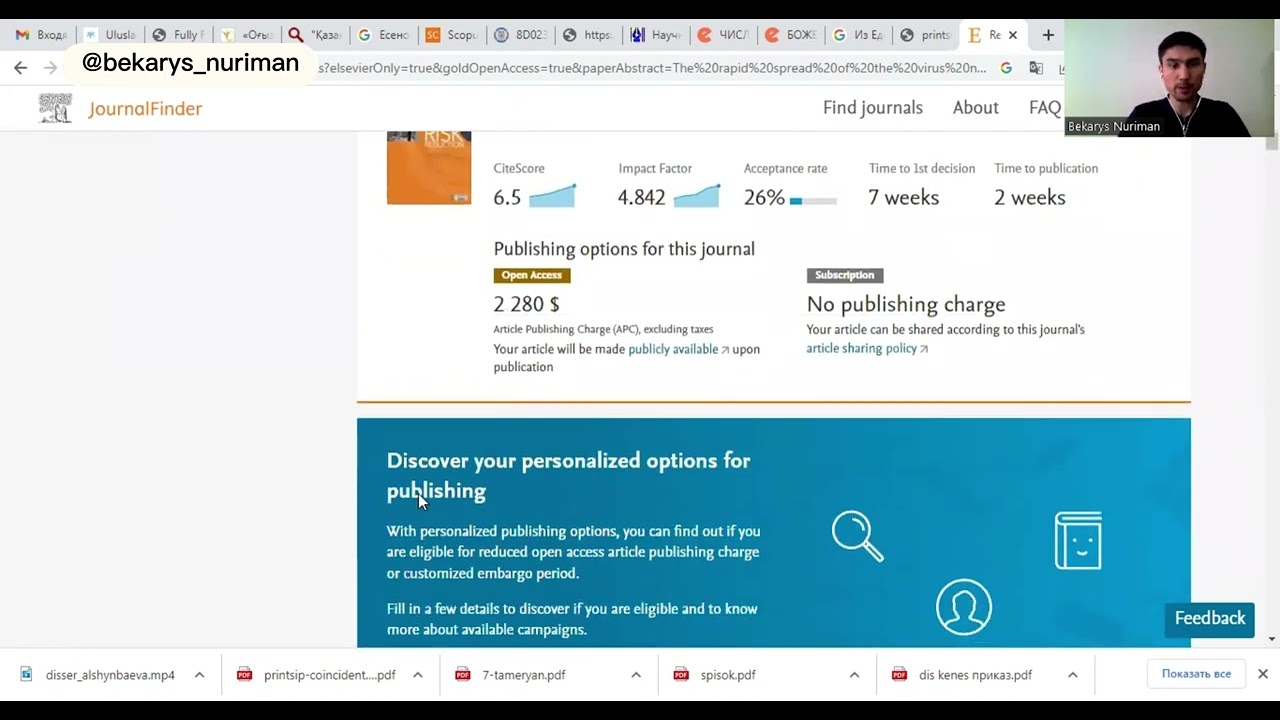
Task: Switch to the Uluslar browser tab
Action: 110,35
